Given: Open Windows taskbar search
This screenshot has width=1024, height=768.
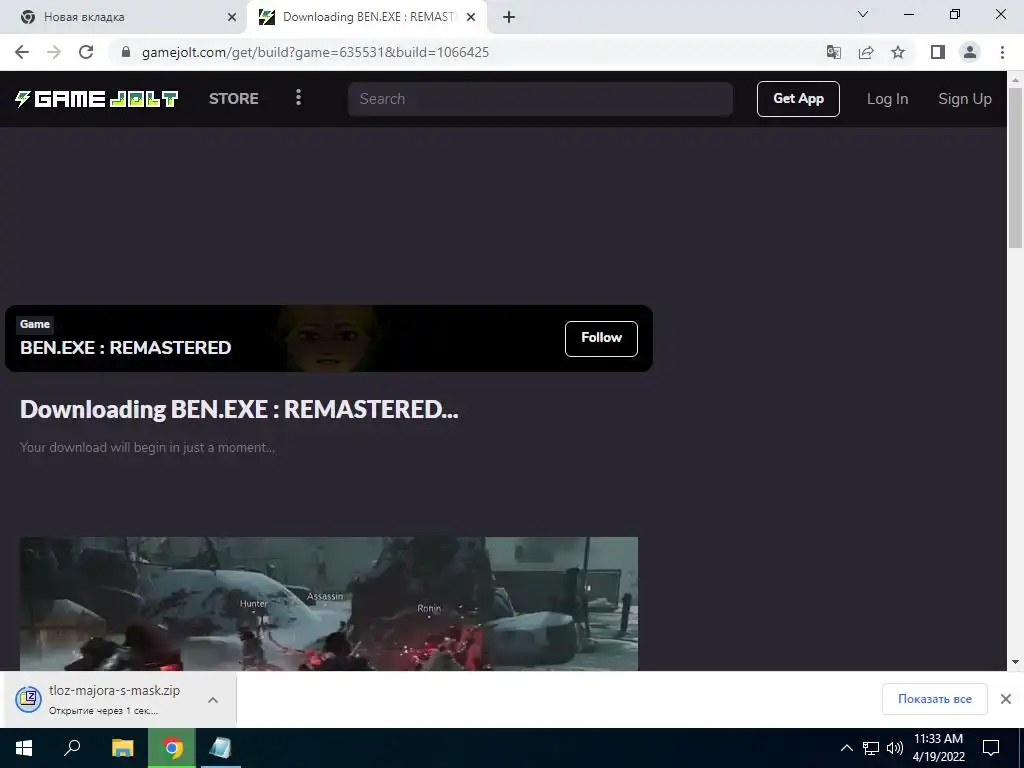Looking at the screenshot, I should tap(72, 748).
